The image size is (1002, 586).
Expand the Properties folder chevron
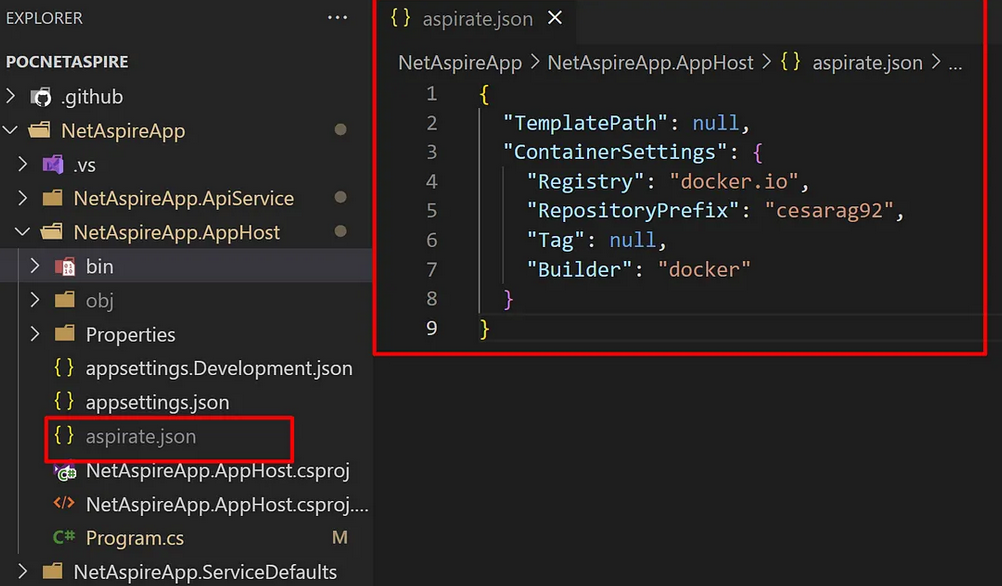click(35, 334)
